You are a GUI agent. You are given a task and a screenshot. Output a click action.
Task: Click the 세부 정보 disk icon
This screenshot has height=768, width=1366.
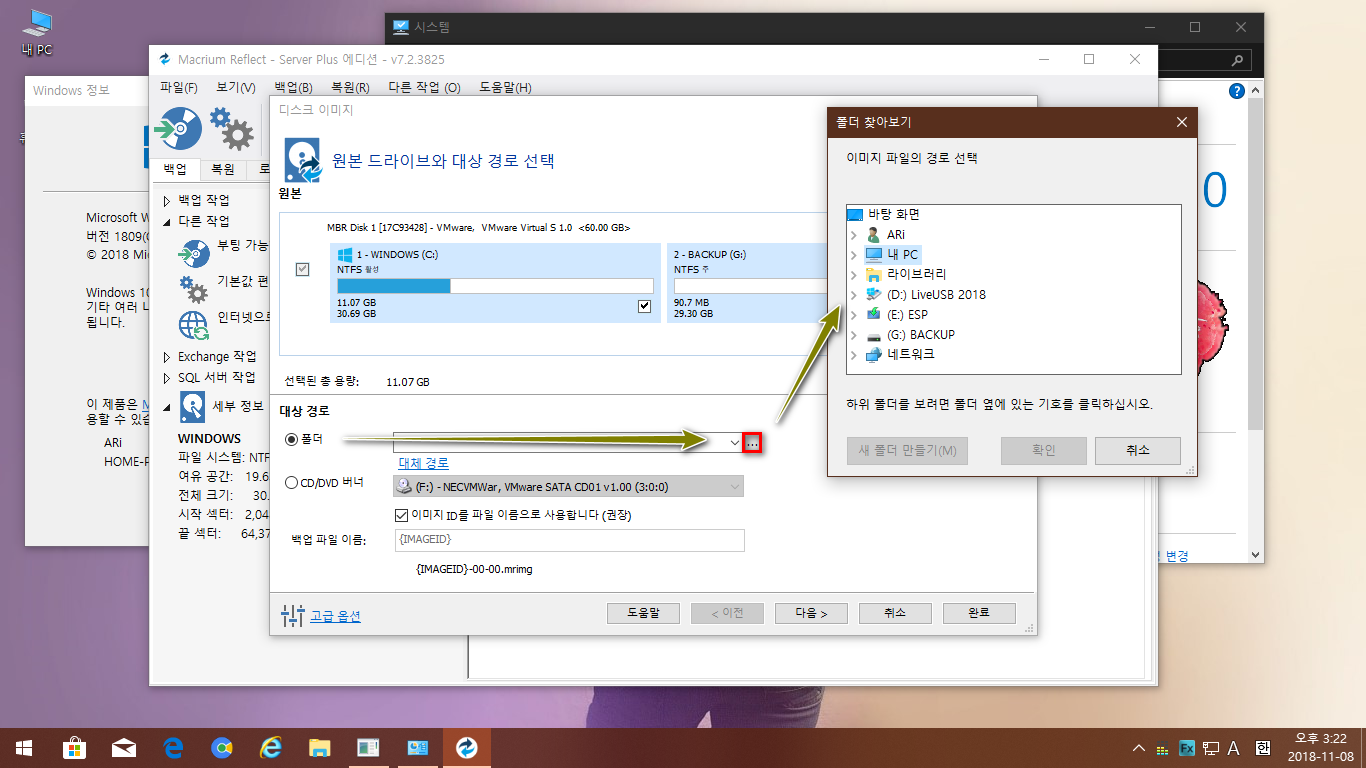click(193, 407)
